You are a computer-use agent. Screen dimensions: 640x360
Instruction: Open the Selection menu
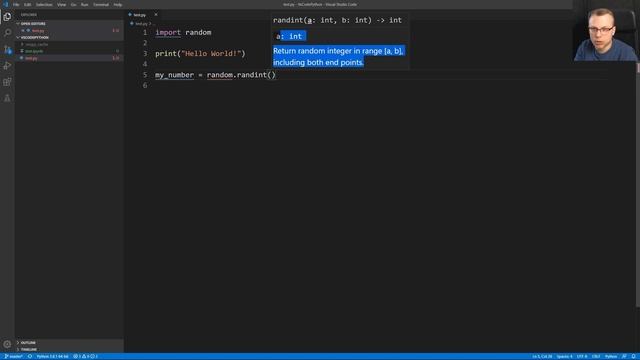(x=44, y=4)
